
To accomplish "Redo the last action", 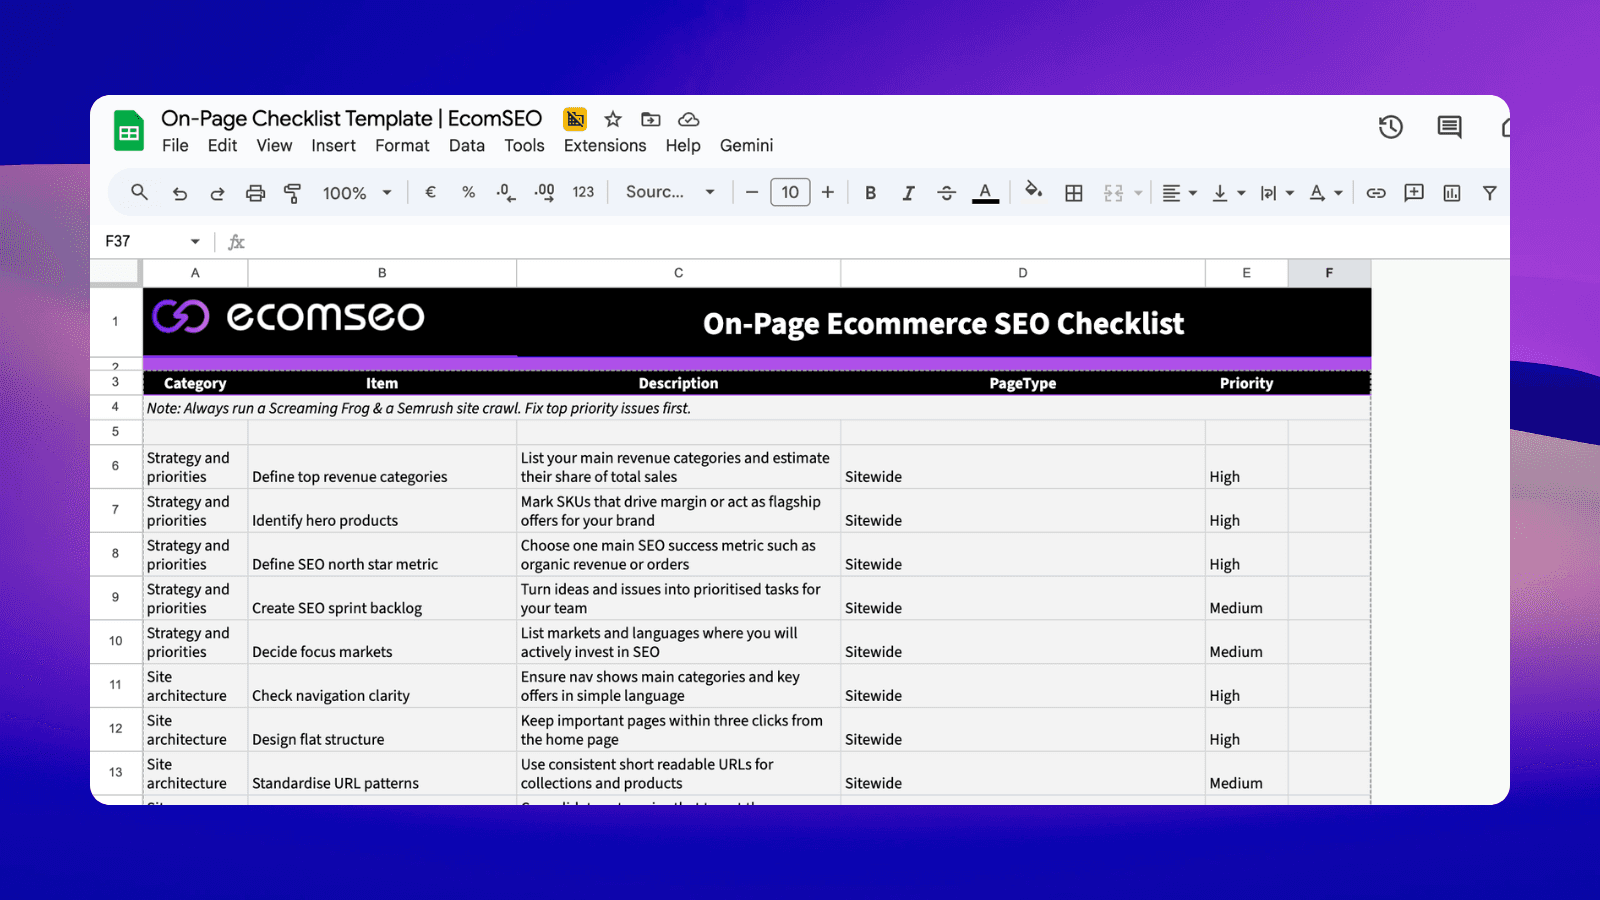I will (x=217, y=193).
